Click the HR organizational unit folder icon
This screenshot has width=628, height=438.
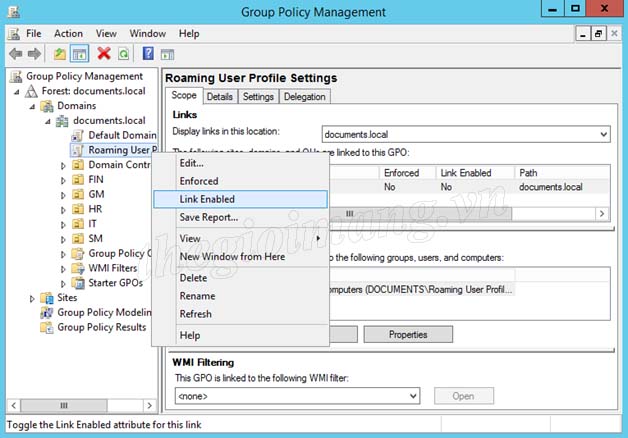coord(78,209)
